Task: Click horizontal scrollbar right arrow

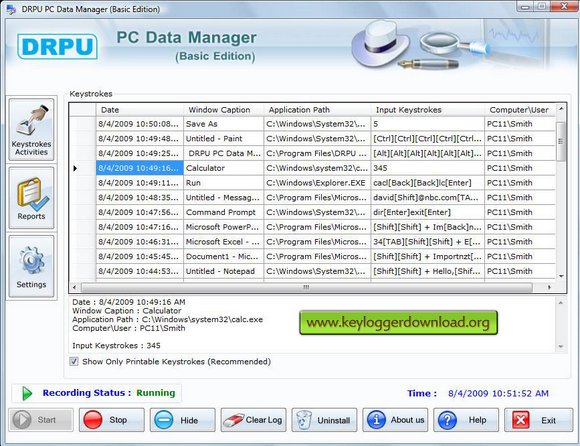Action: pos(549,287)
